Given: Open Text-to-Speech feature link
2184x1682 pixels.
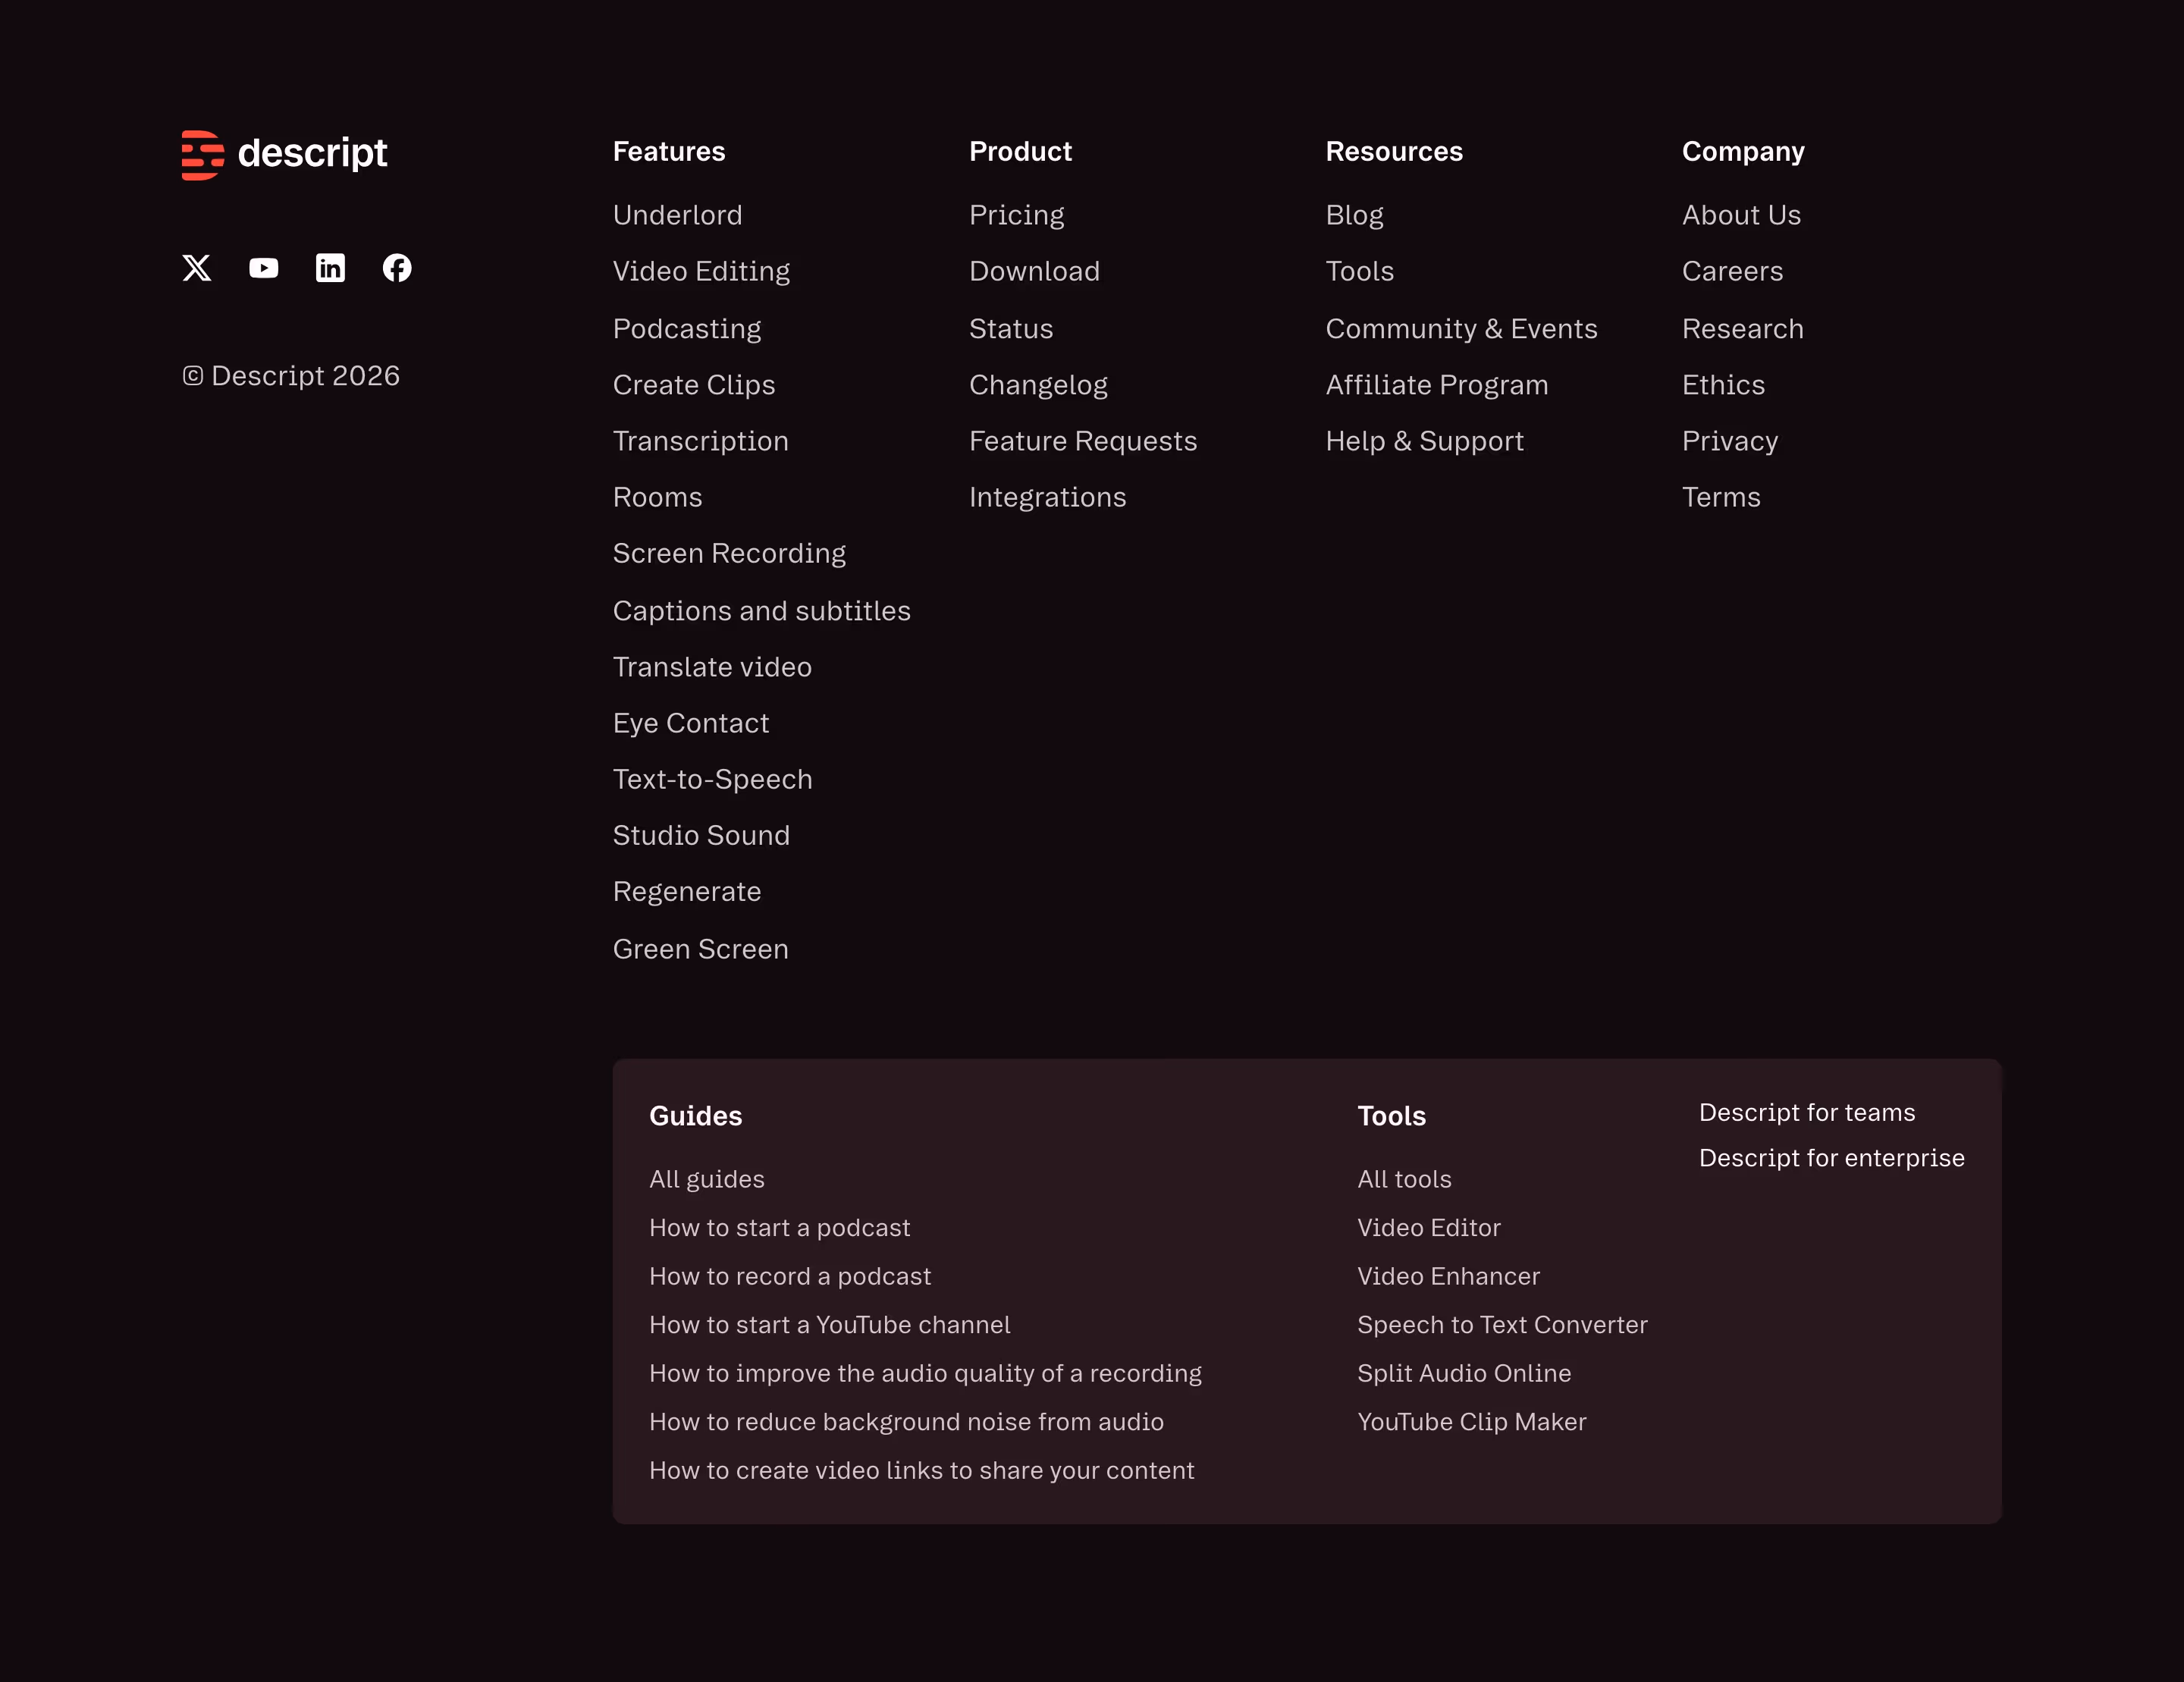Looking at the screenshot, I should pyautogui.click(x=713, y=779).
